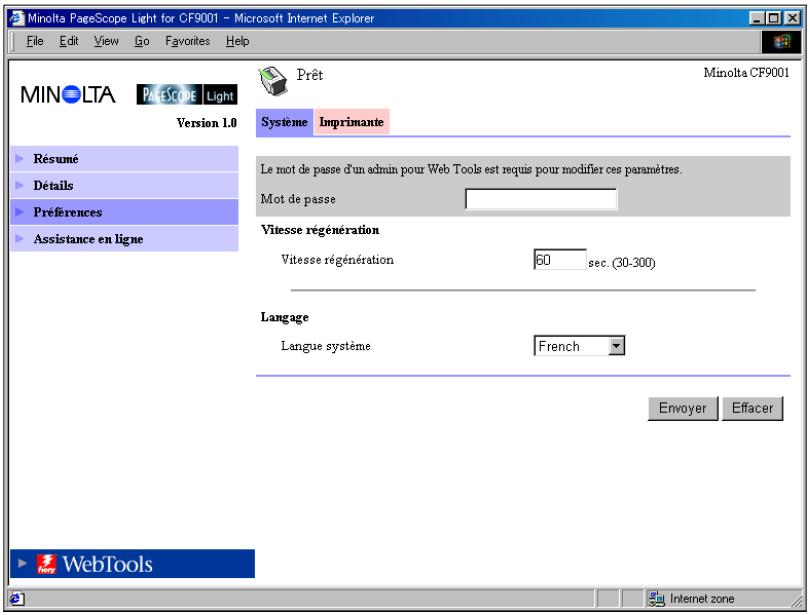Open Assistance en ligne
The height and width of the screenshot is (615, 810).
coord(124,239)
